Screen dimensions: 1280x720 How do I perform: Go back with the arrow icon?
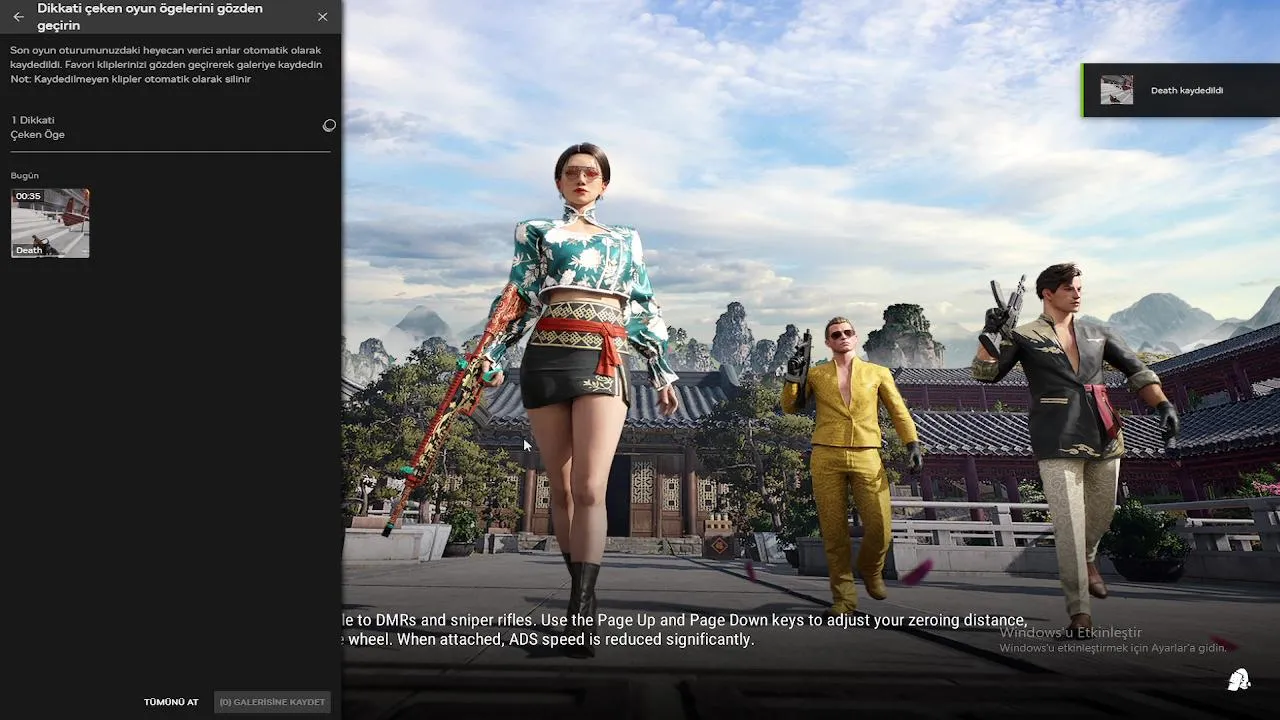(x=18, y=17)
